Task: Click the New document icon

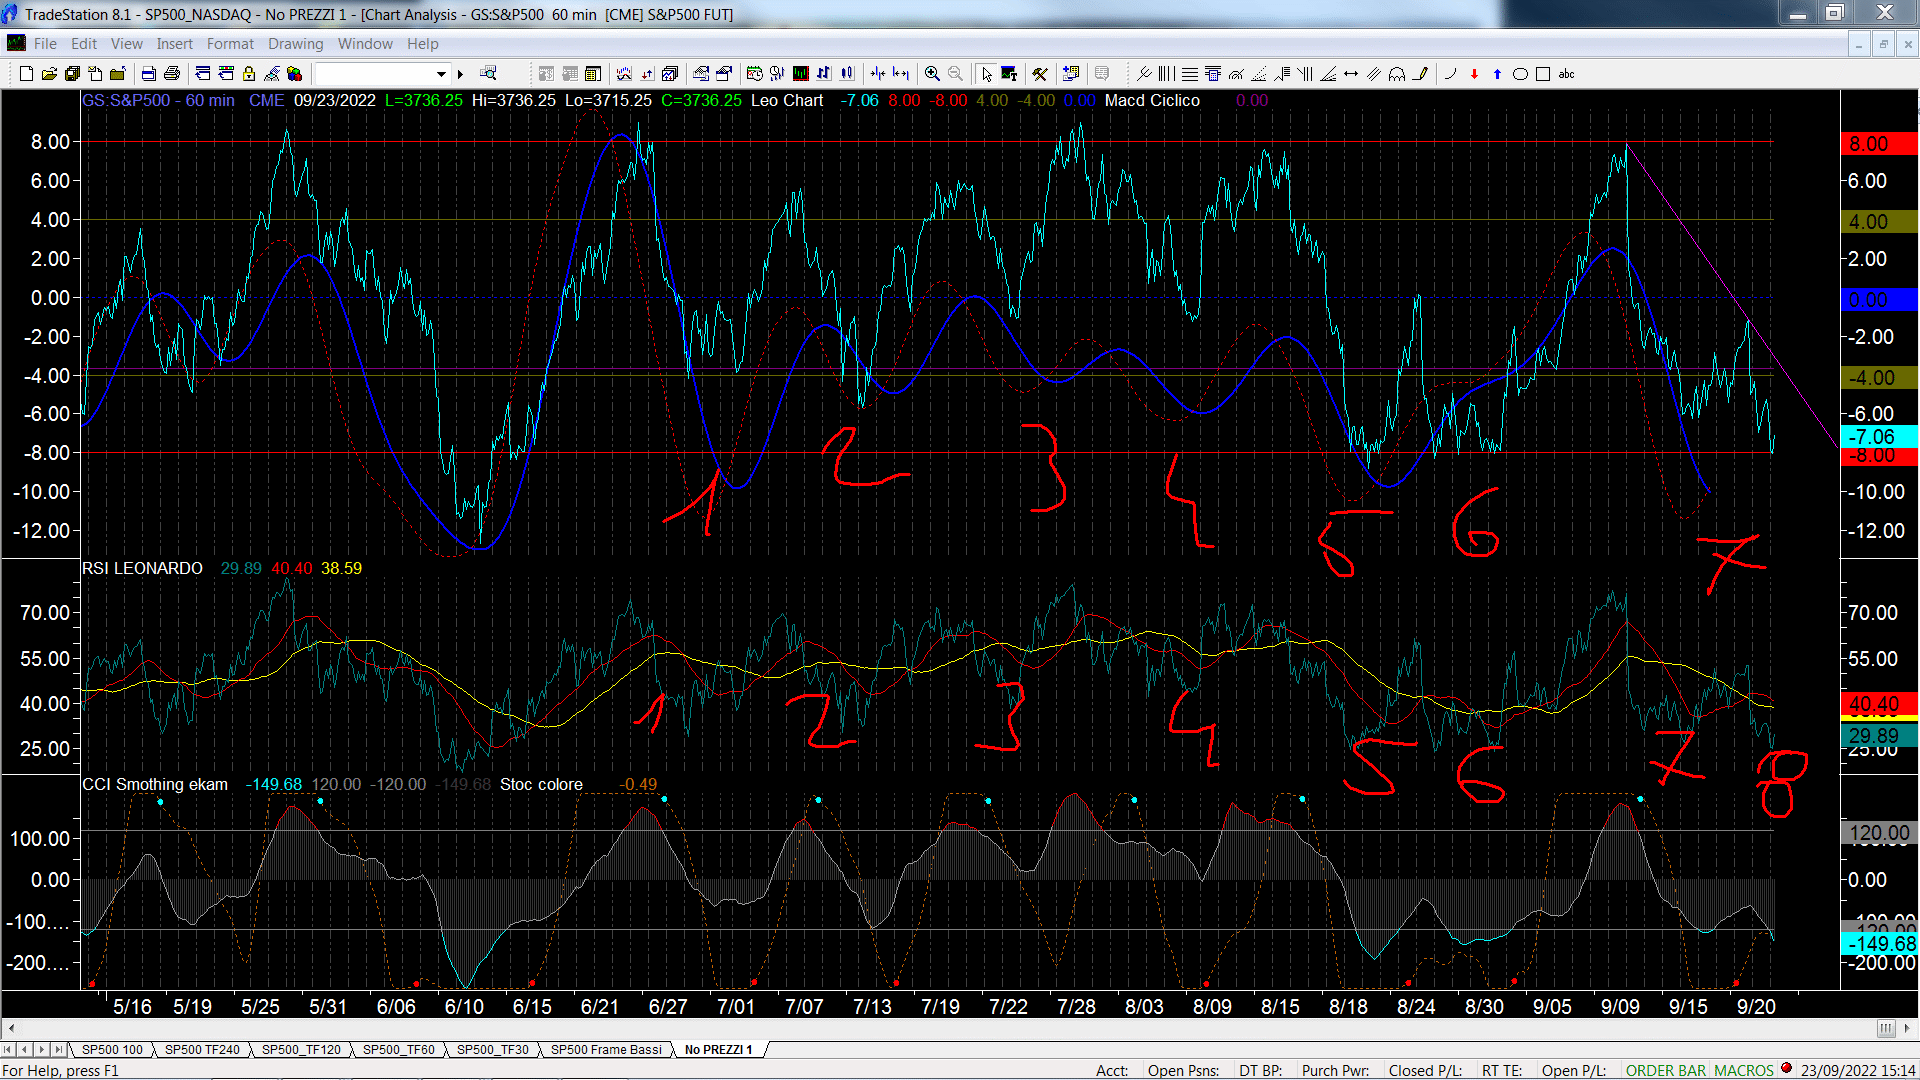Action: tap(26, 74)
